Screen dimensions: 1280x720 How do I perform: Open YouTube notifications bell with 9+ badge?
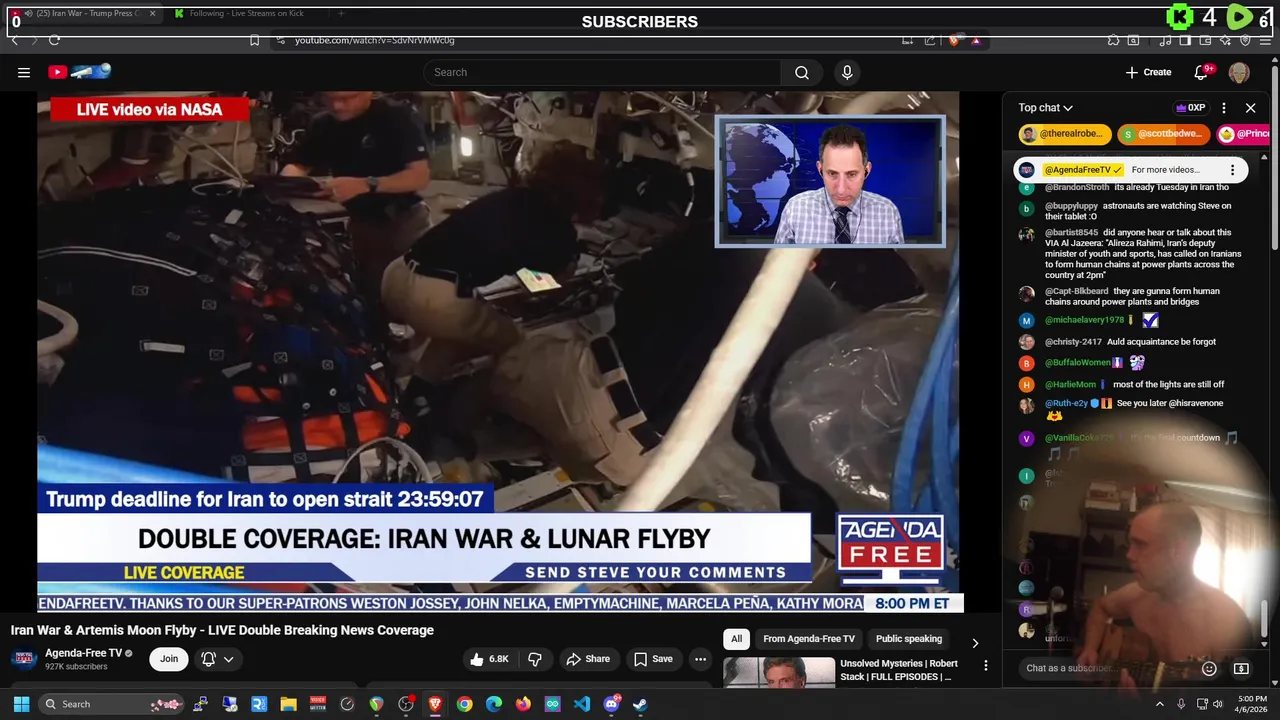click(x=1202, y=72)
